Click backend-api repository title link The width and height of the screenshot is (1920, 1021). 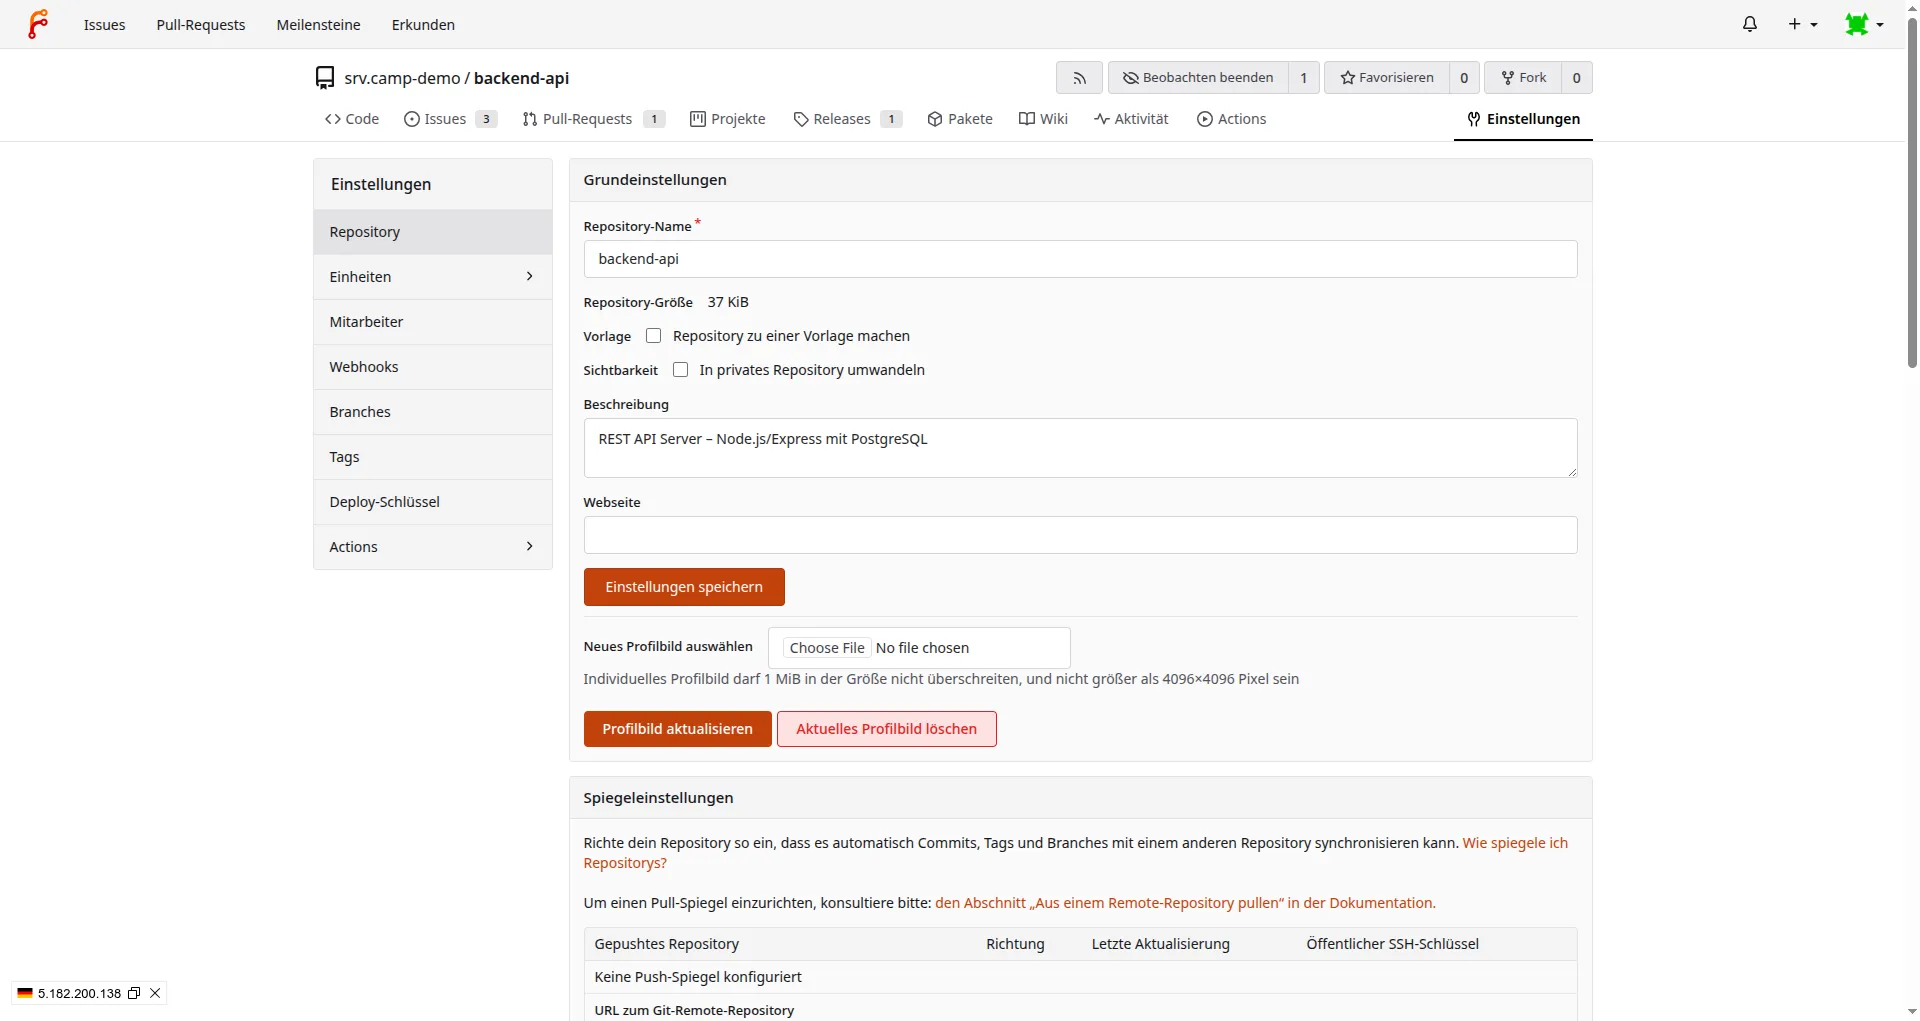coord(521,78)
